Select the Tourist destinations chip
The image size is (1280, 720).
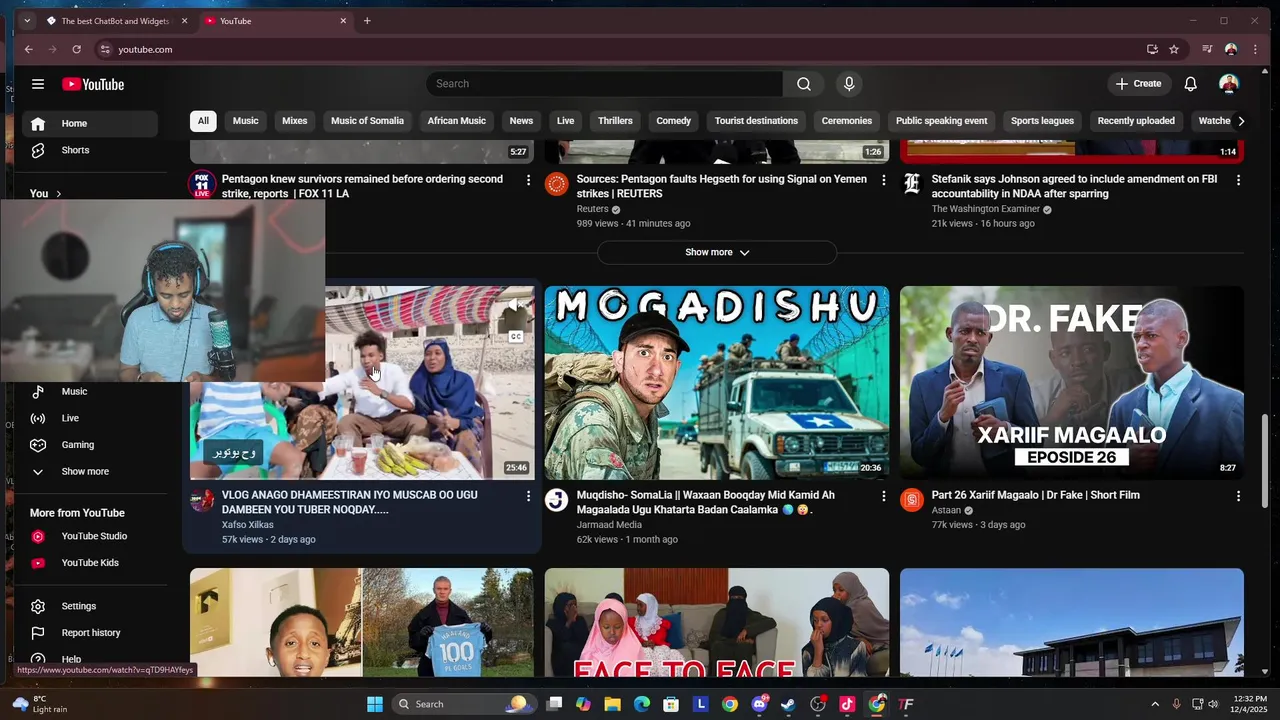point(756,121)
